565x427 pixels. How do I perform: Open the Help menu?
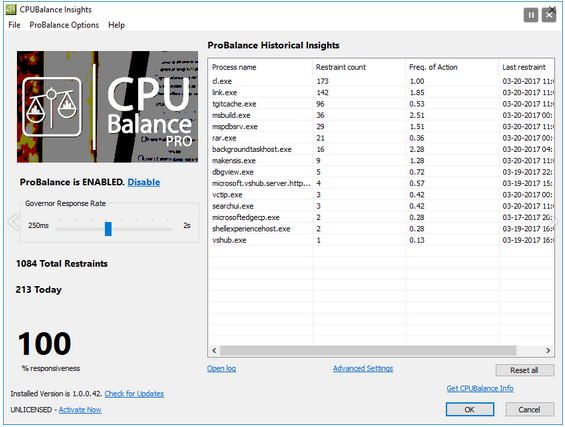click(116, 25)
